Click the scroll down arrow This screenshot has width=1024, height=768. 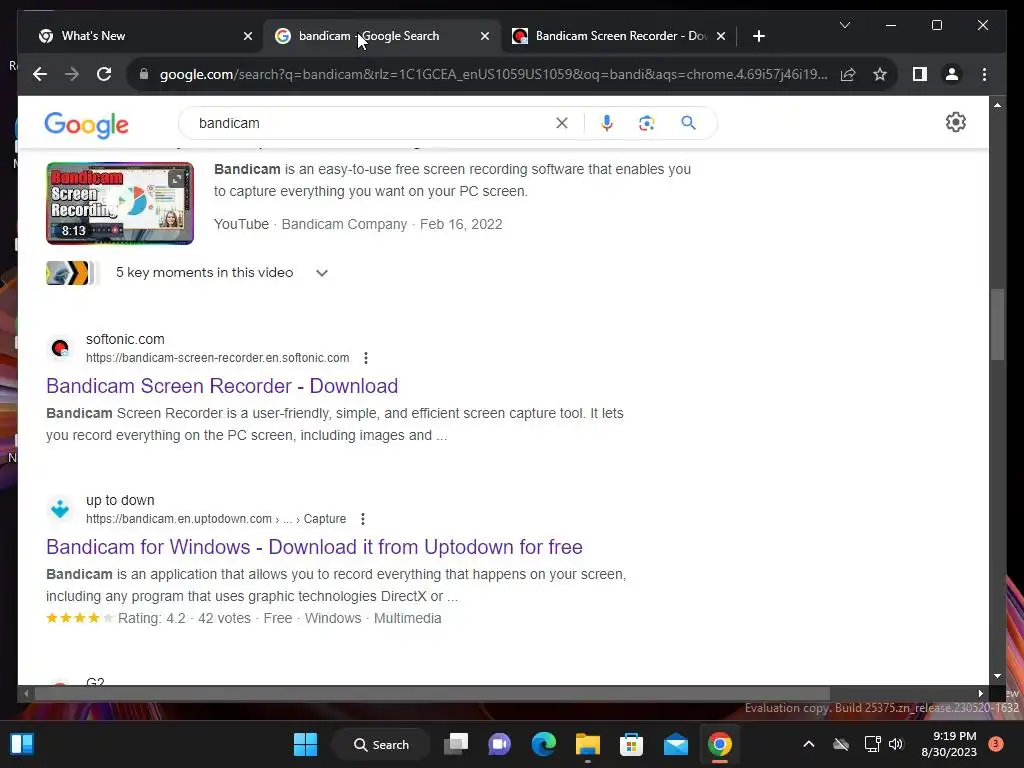(x=997, y=677)
